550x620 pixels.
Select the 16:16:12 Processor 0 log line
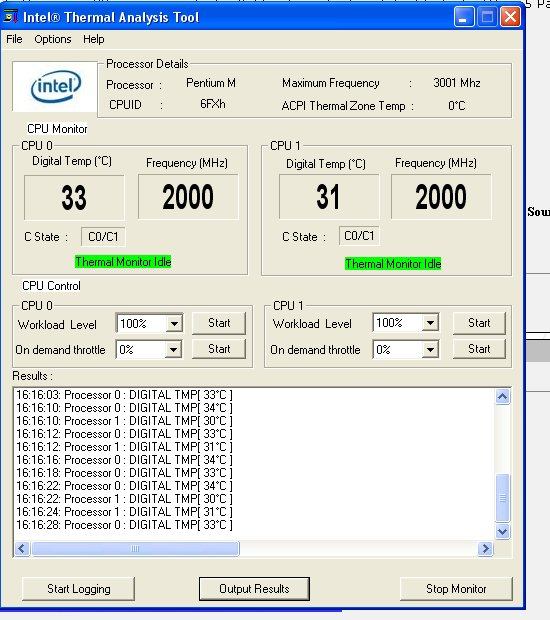(124, 434)
